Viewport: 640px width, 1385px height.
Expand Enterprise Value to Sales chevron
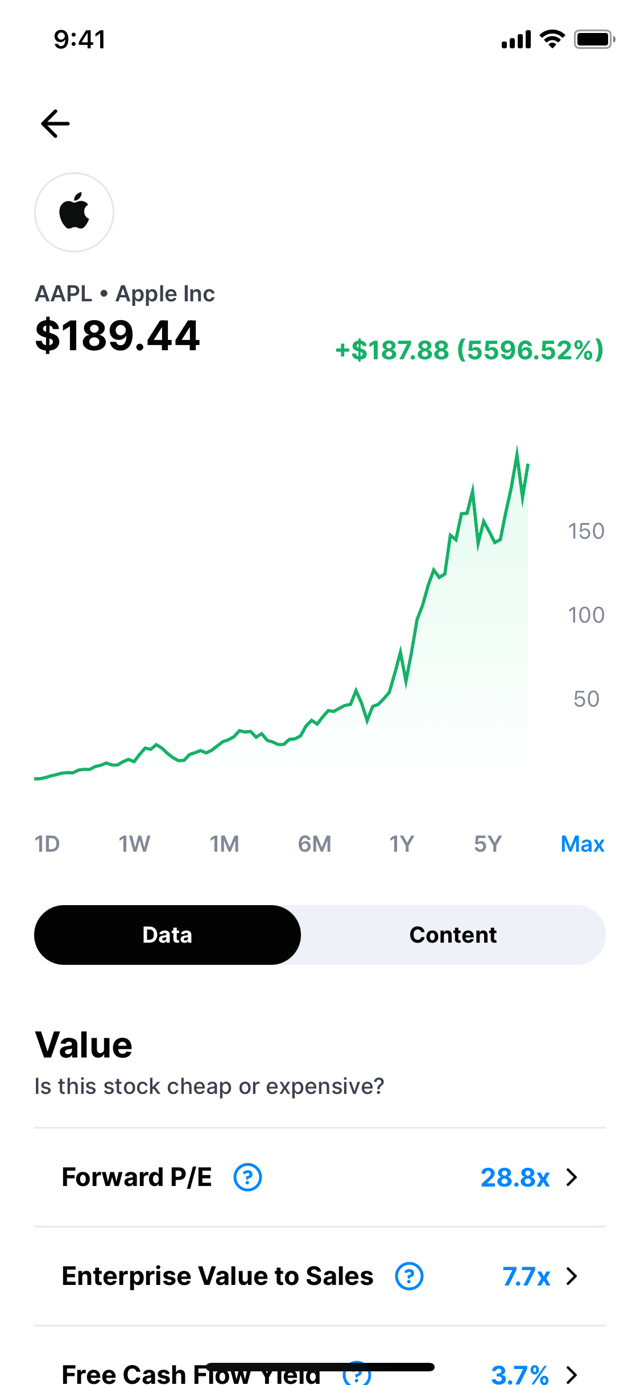tap(572, 1276)
